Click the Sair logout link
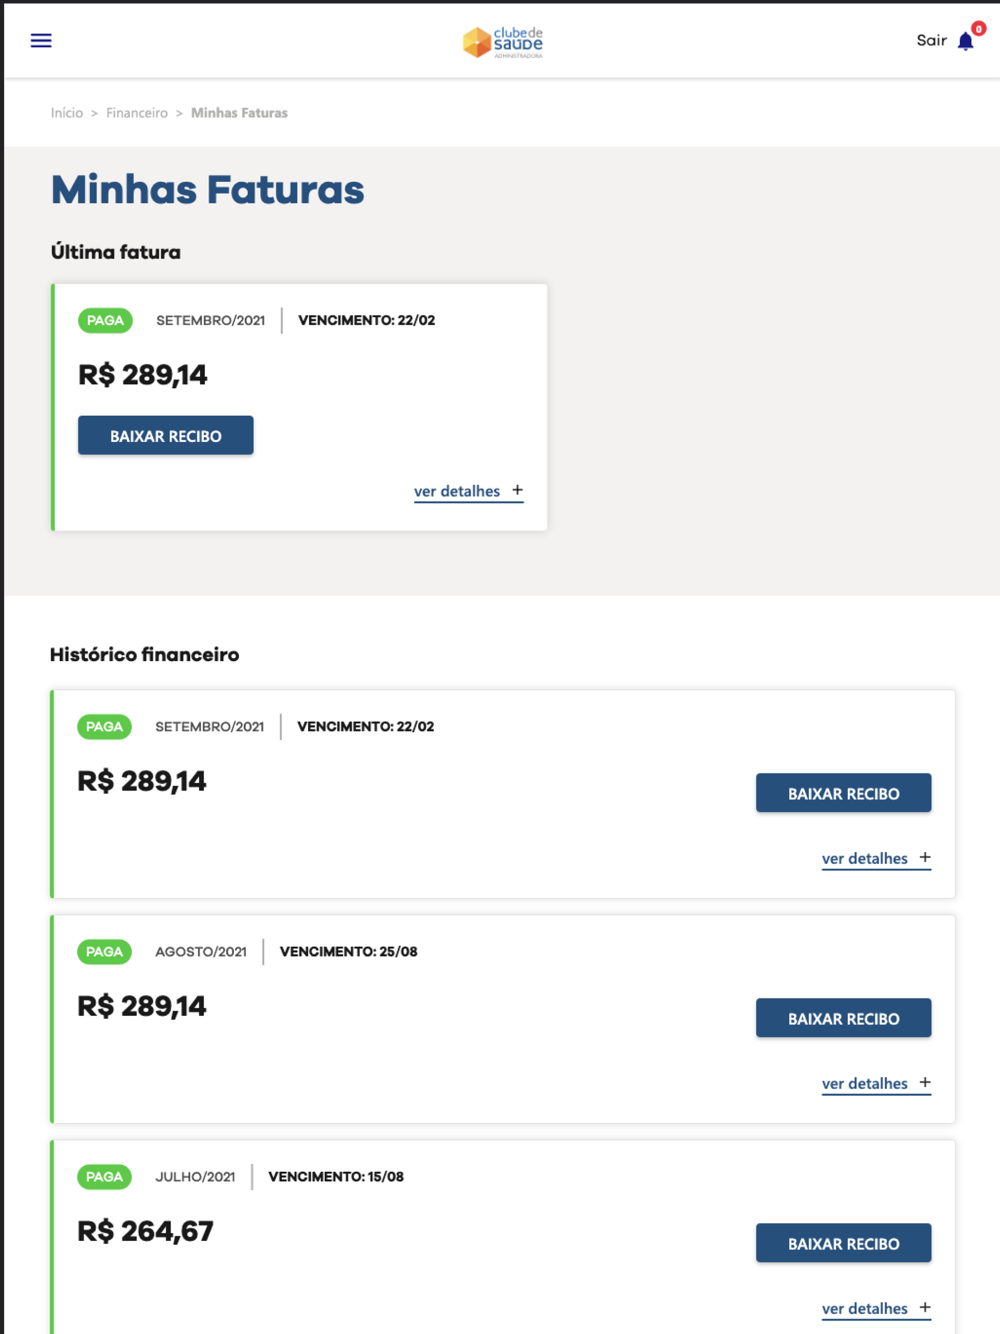Viewport: 1000px width, 1334px height. click(931, 41)
